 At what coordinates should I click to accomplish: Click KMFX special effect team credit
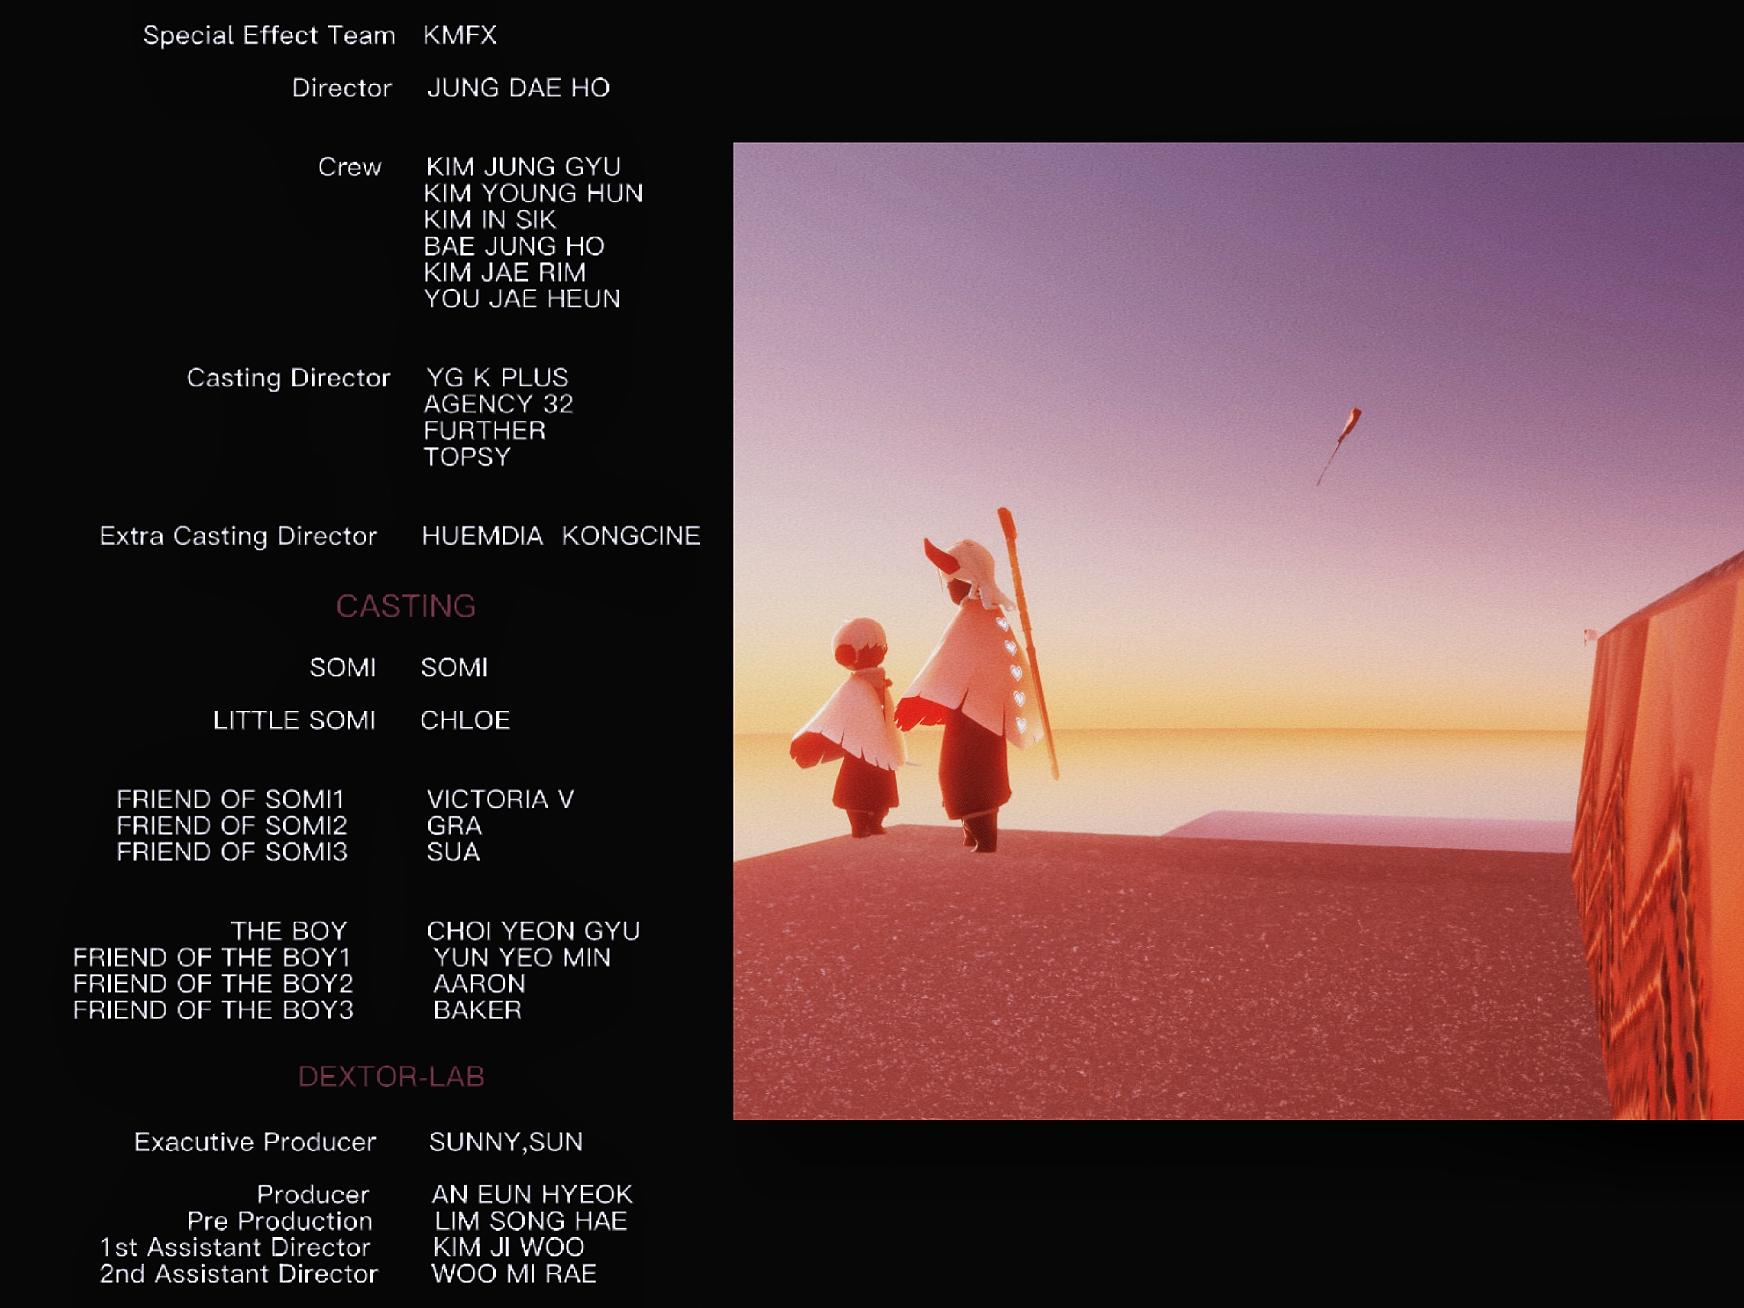[459, 35]
